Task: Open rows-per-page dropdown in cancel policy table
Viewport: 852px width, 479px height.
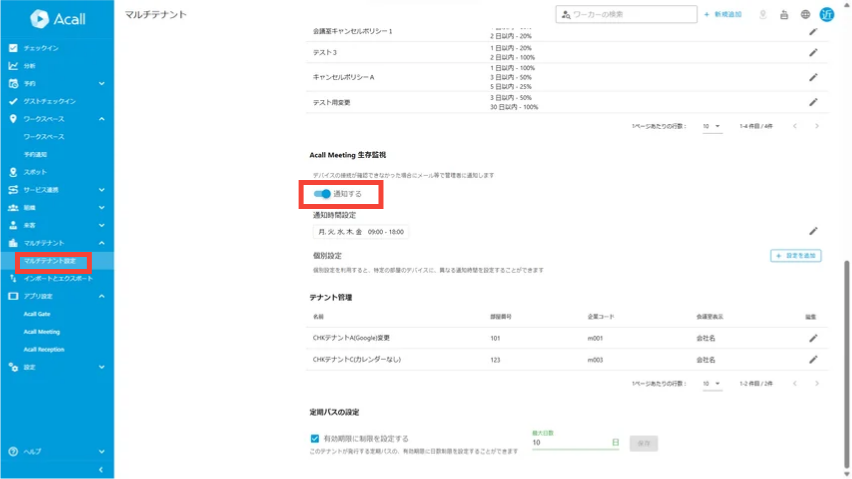Action: [x=712, y=127]
